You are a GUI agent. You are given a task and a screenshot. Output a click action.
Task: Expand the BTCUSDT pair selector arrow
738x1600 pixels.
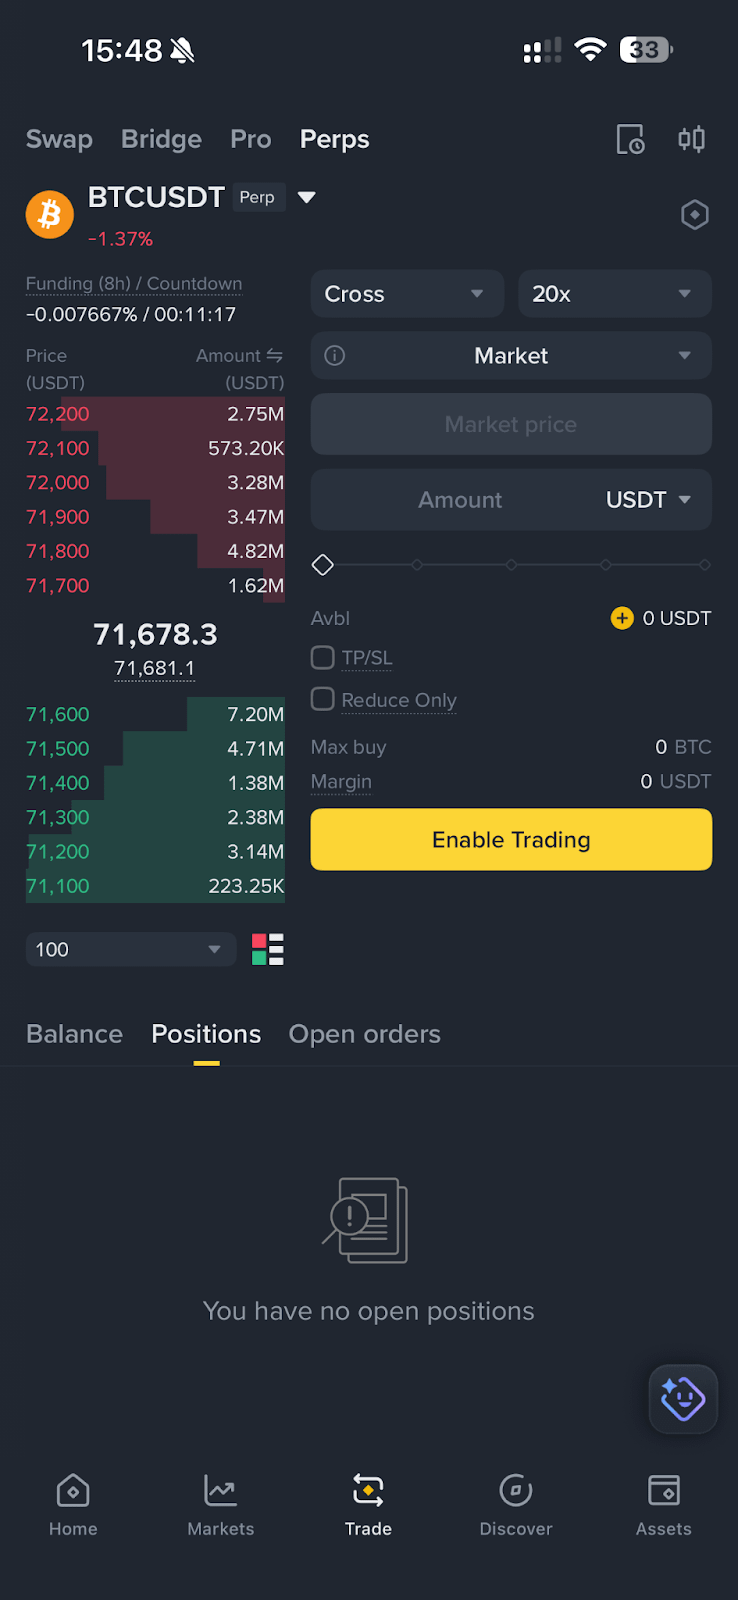[307, 197]
